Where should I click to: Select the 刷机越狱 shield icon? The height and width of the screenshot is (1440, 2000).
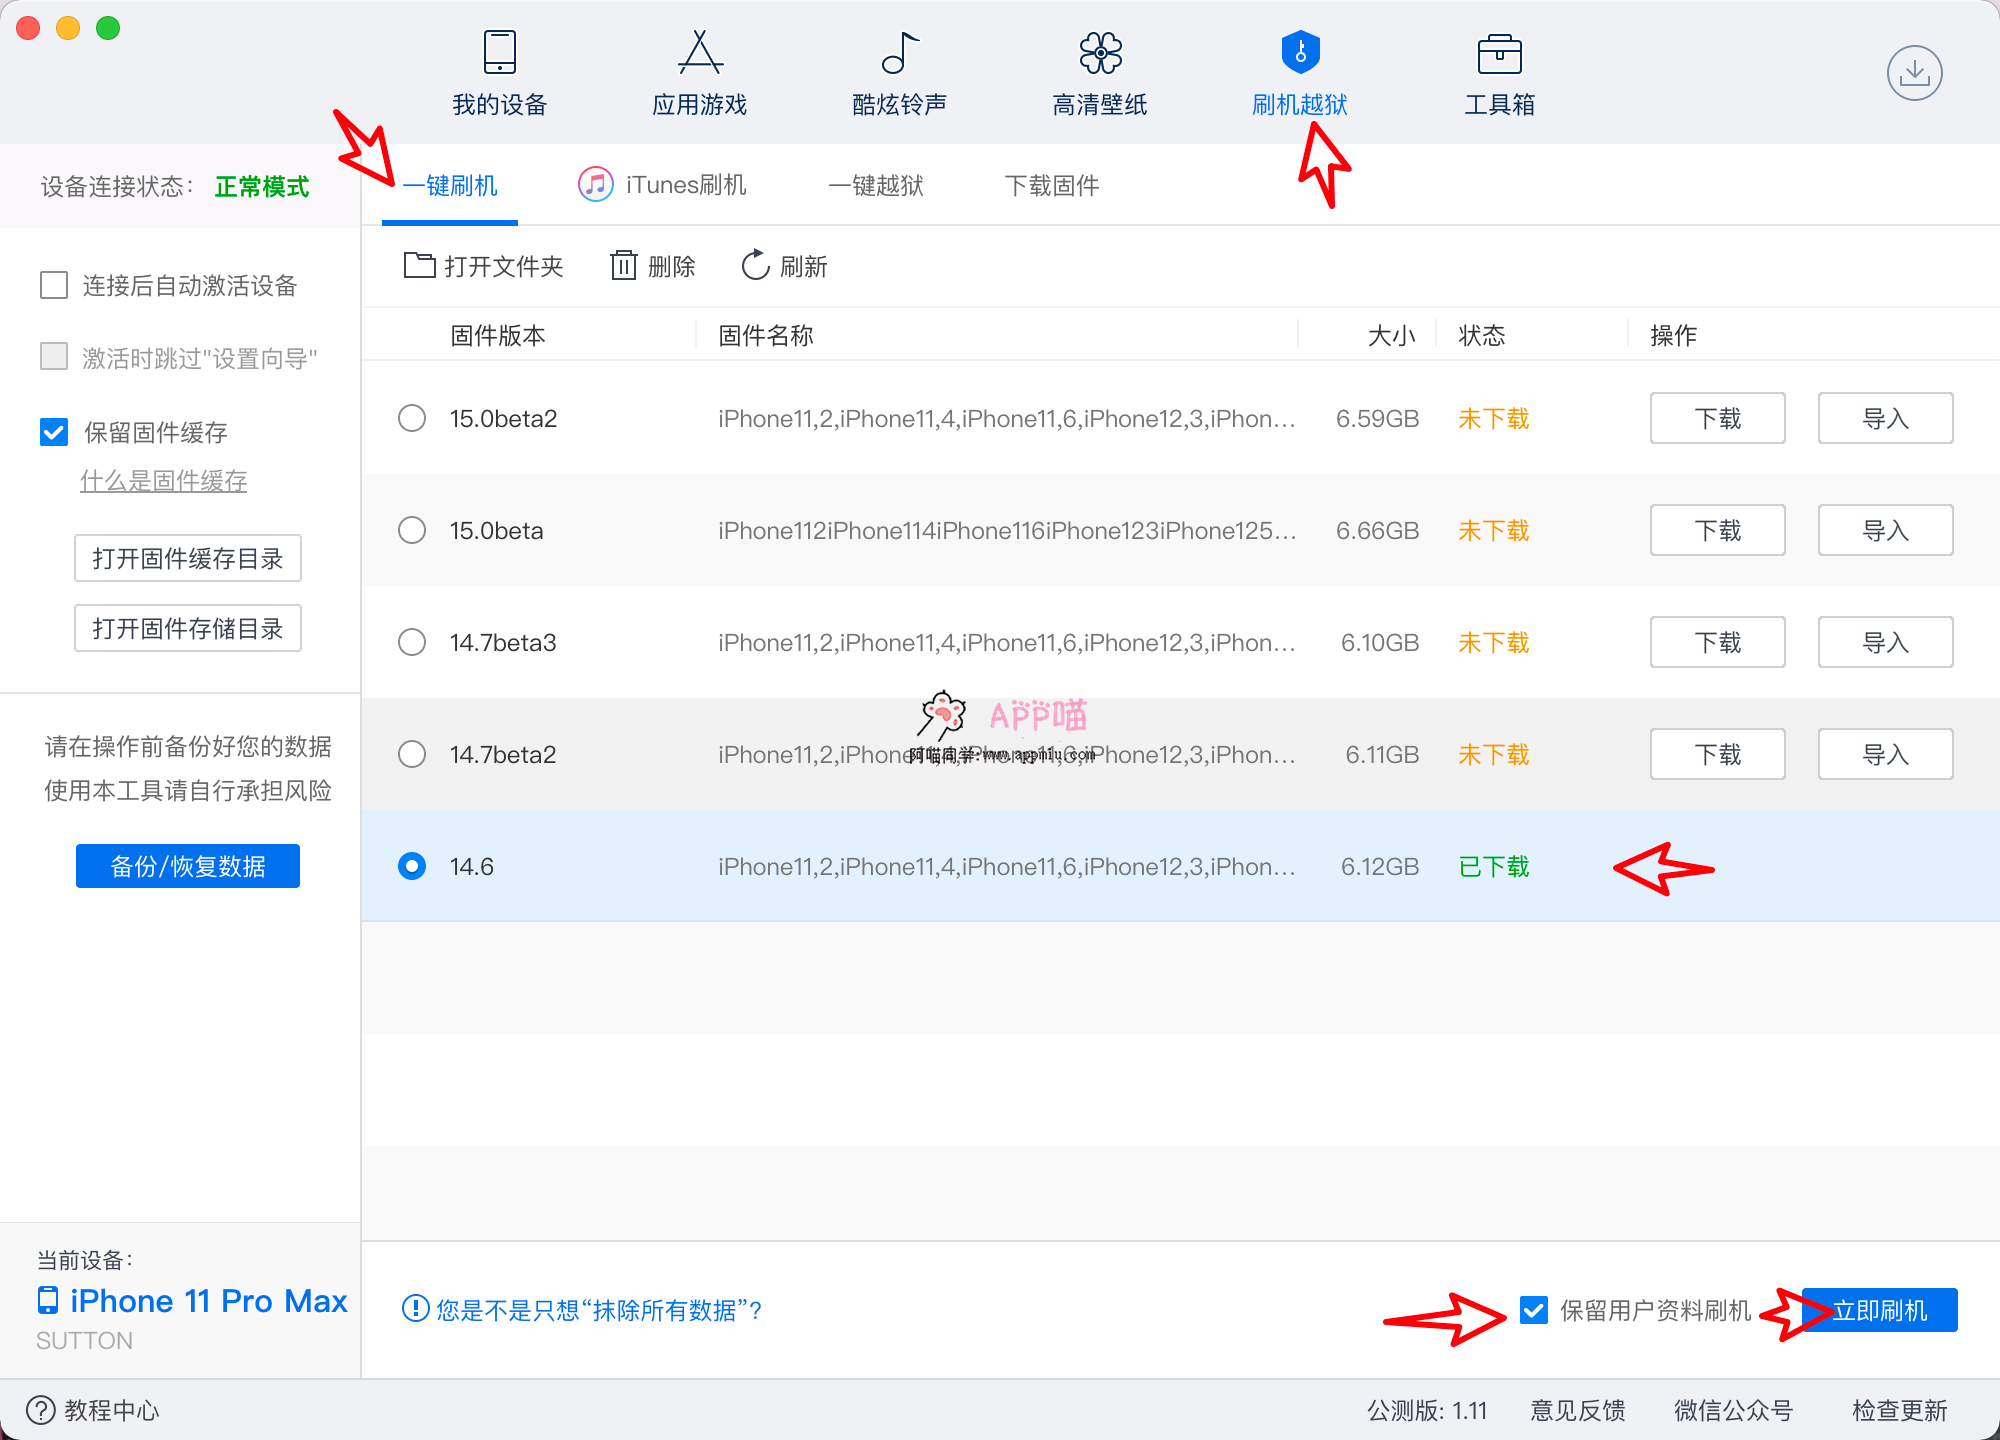[x=1300, y=52]
